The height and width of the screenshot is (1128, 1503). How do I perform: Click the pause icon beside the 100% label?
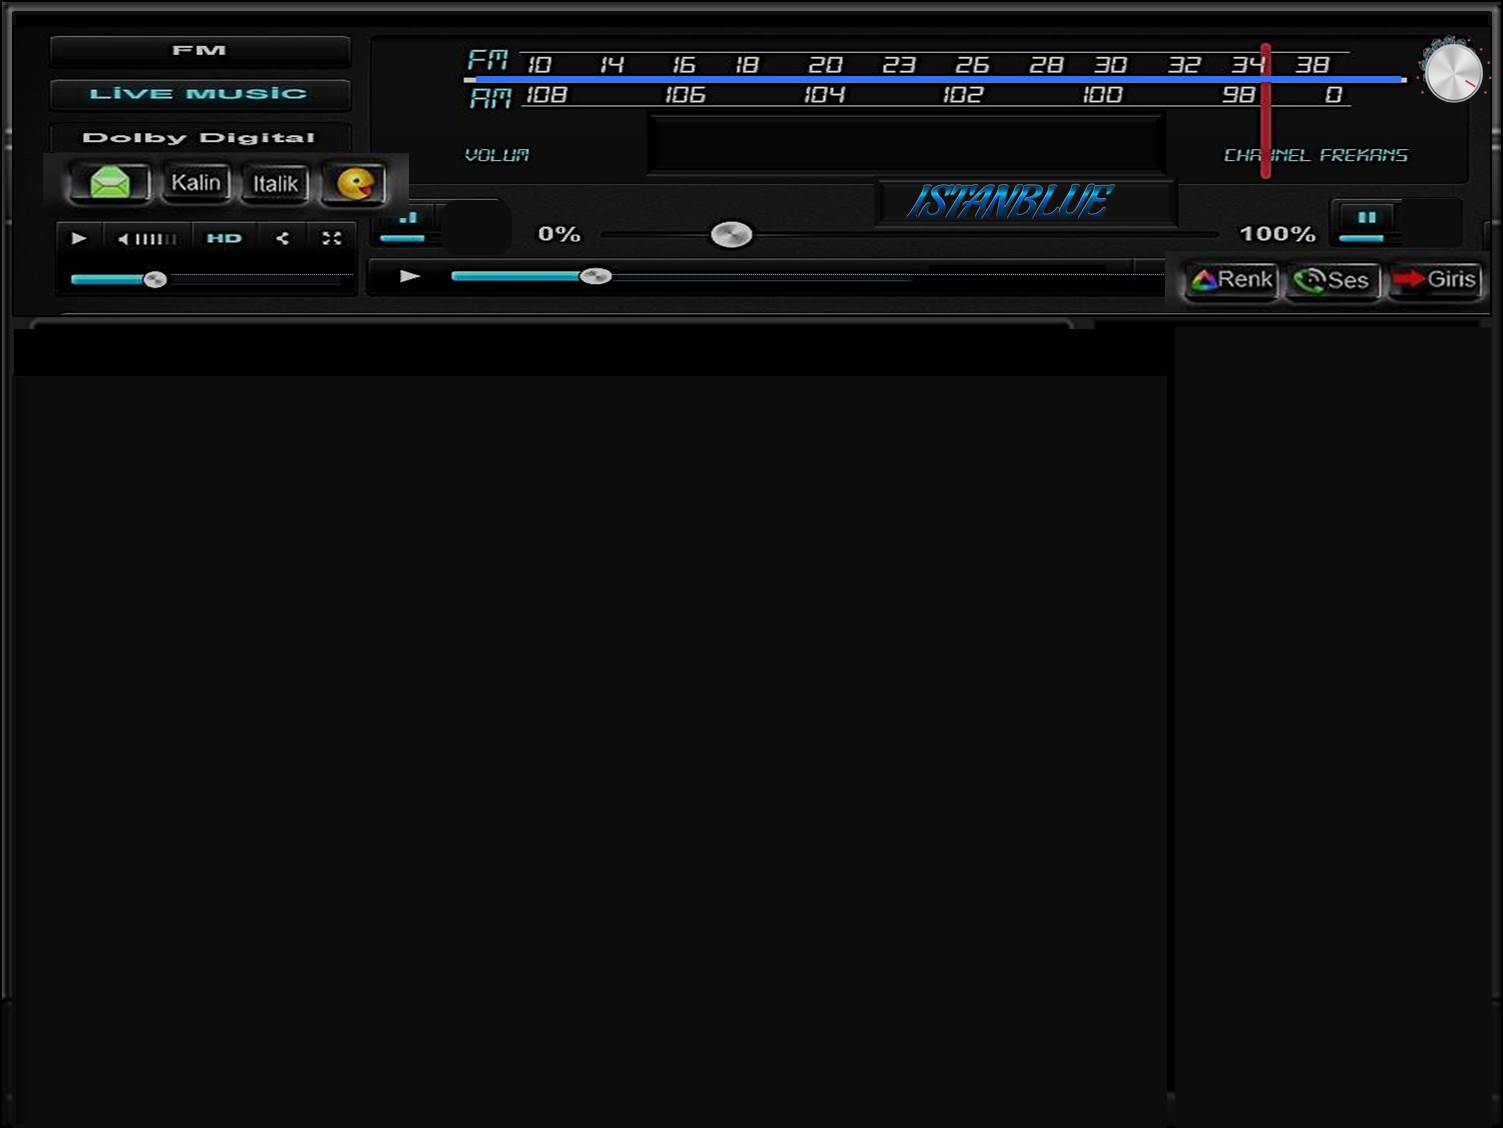tap(1366, 217)
